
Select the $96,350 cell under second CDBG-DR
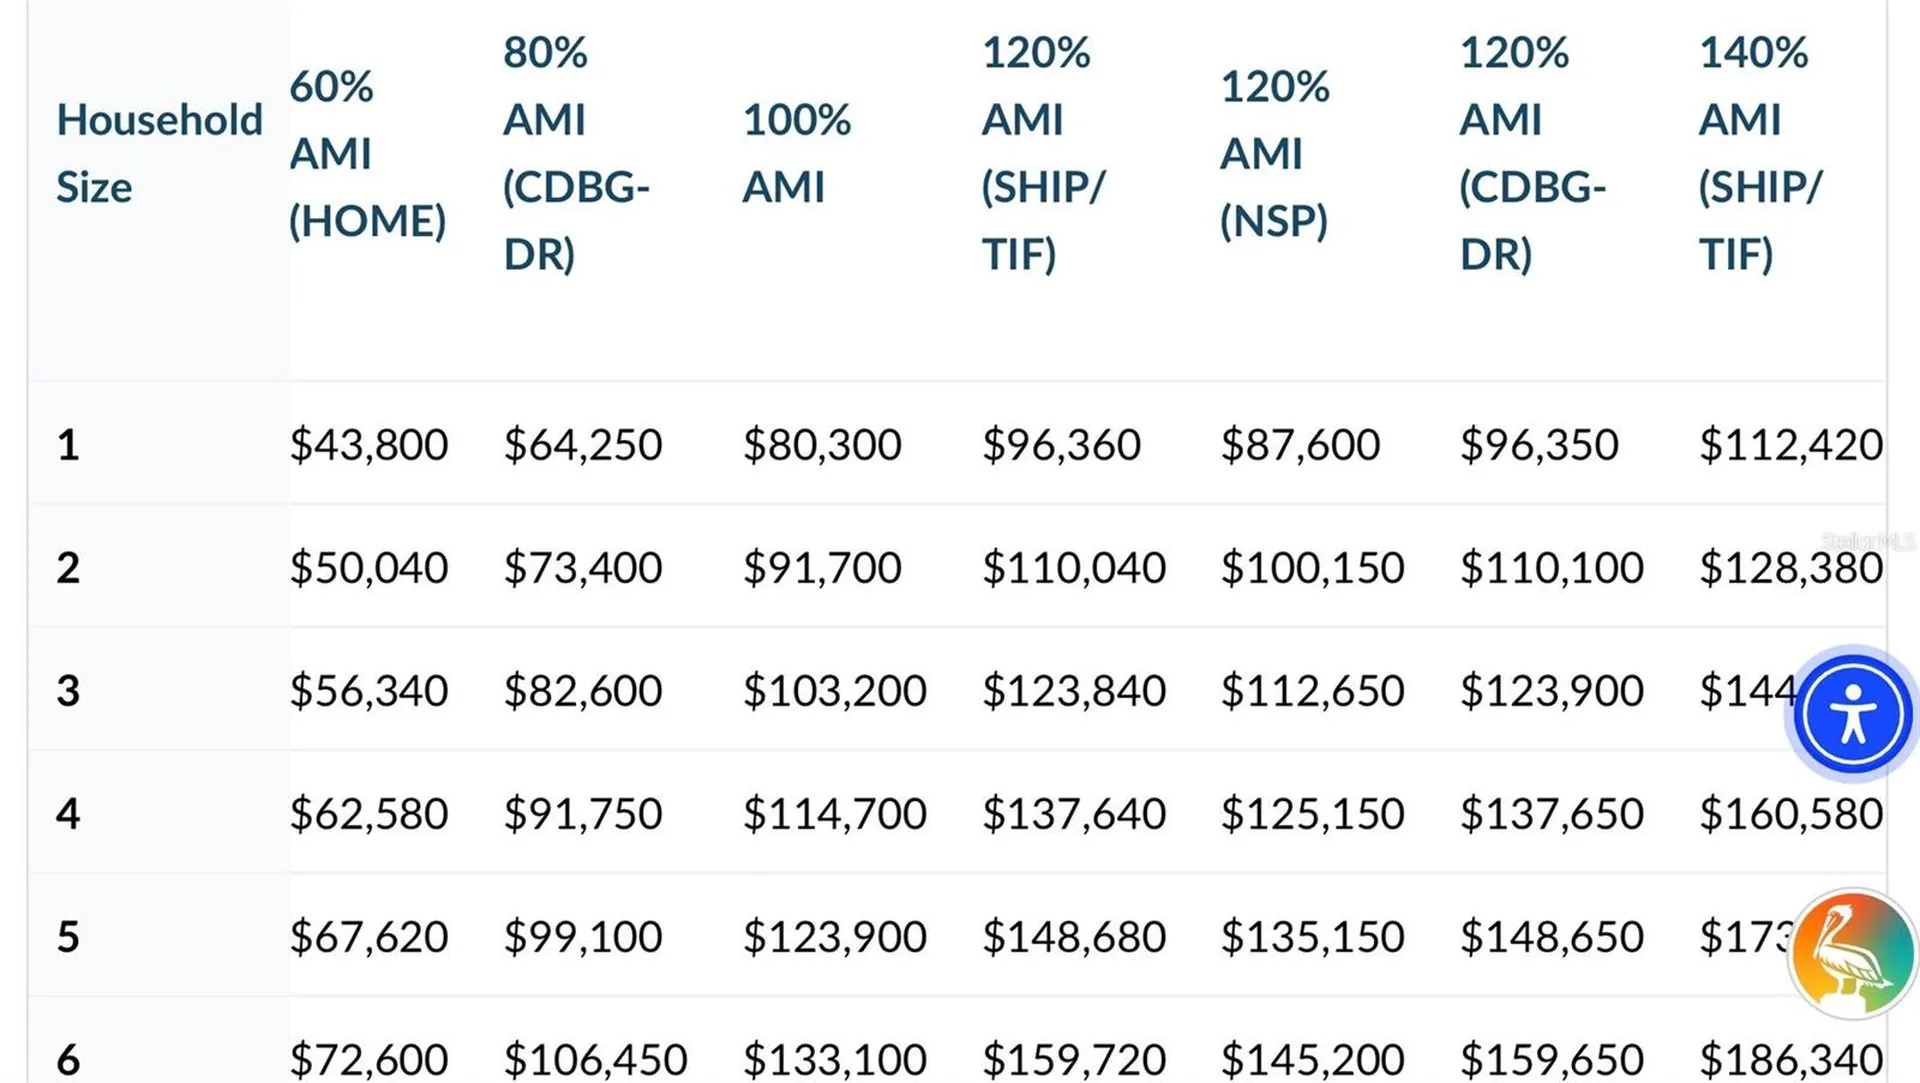point(1538,444)
